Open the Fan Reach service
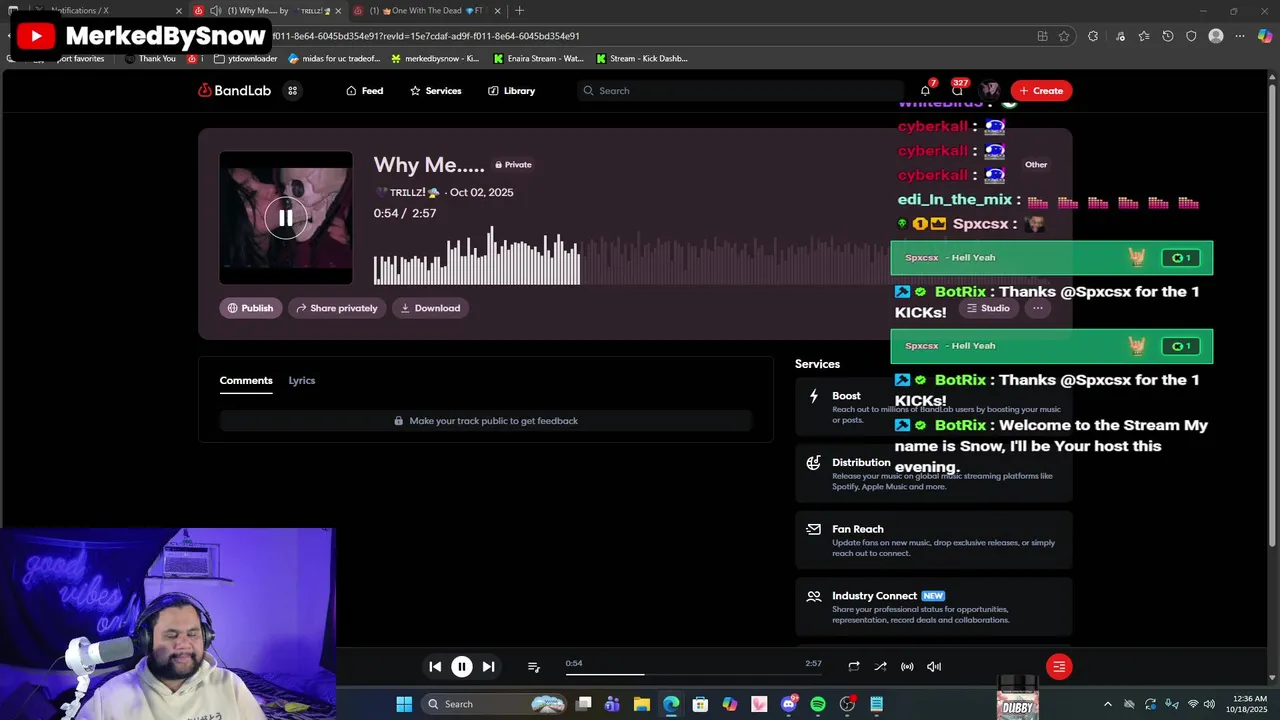The width and height of the screenshot is (1280, 720). [x=934, y=540]
